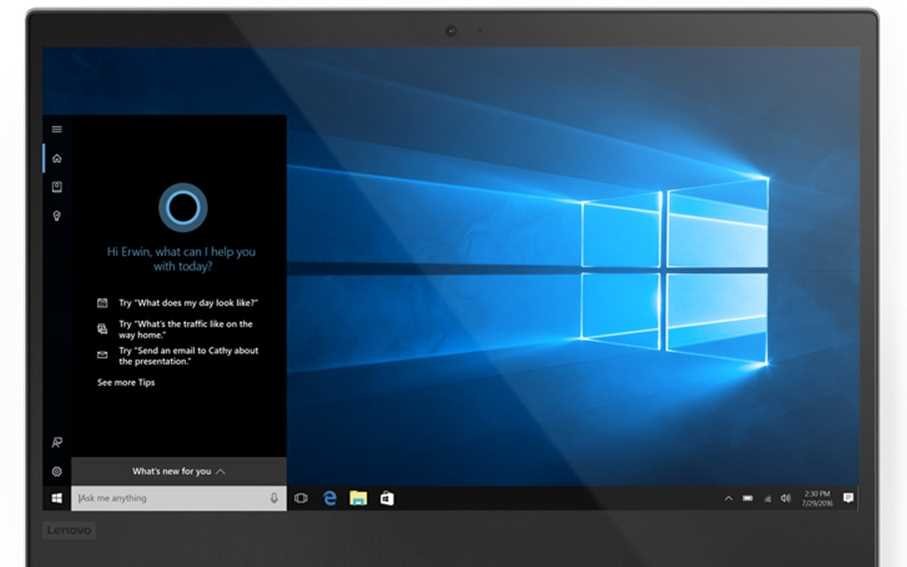
Task: Click the battery icon in system tray
Action: pos(748,498)
